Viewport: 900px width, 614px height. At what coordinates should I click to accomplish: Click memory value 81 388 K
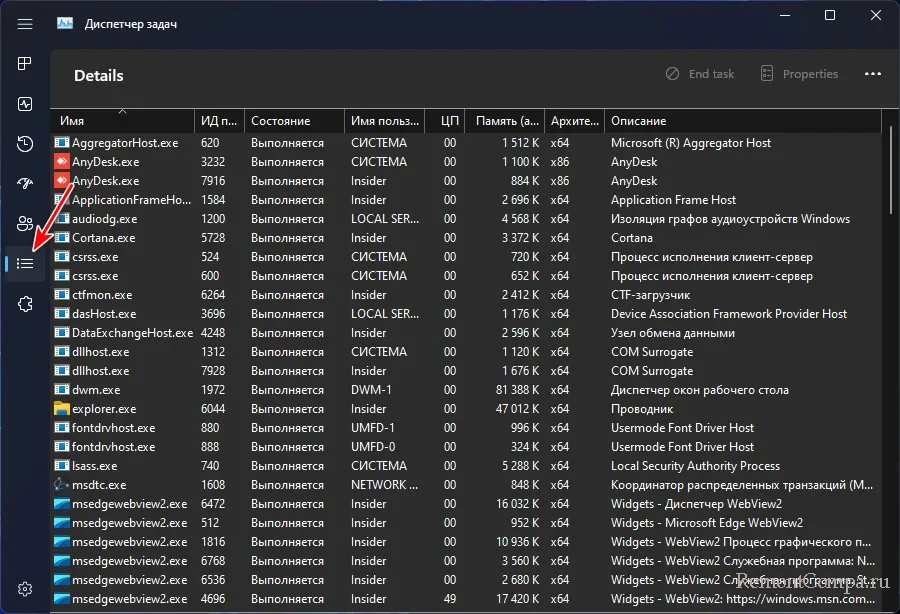pos(518,390)
